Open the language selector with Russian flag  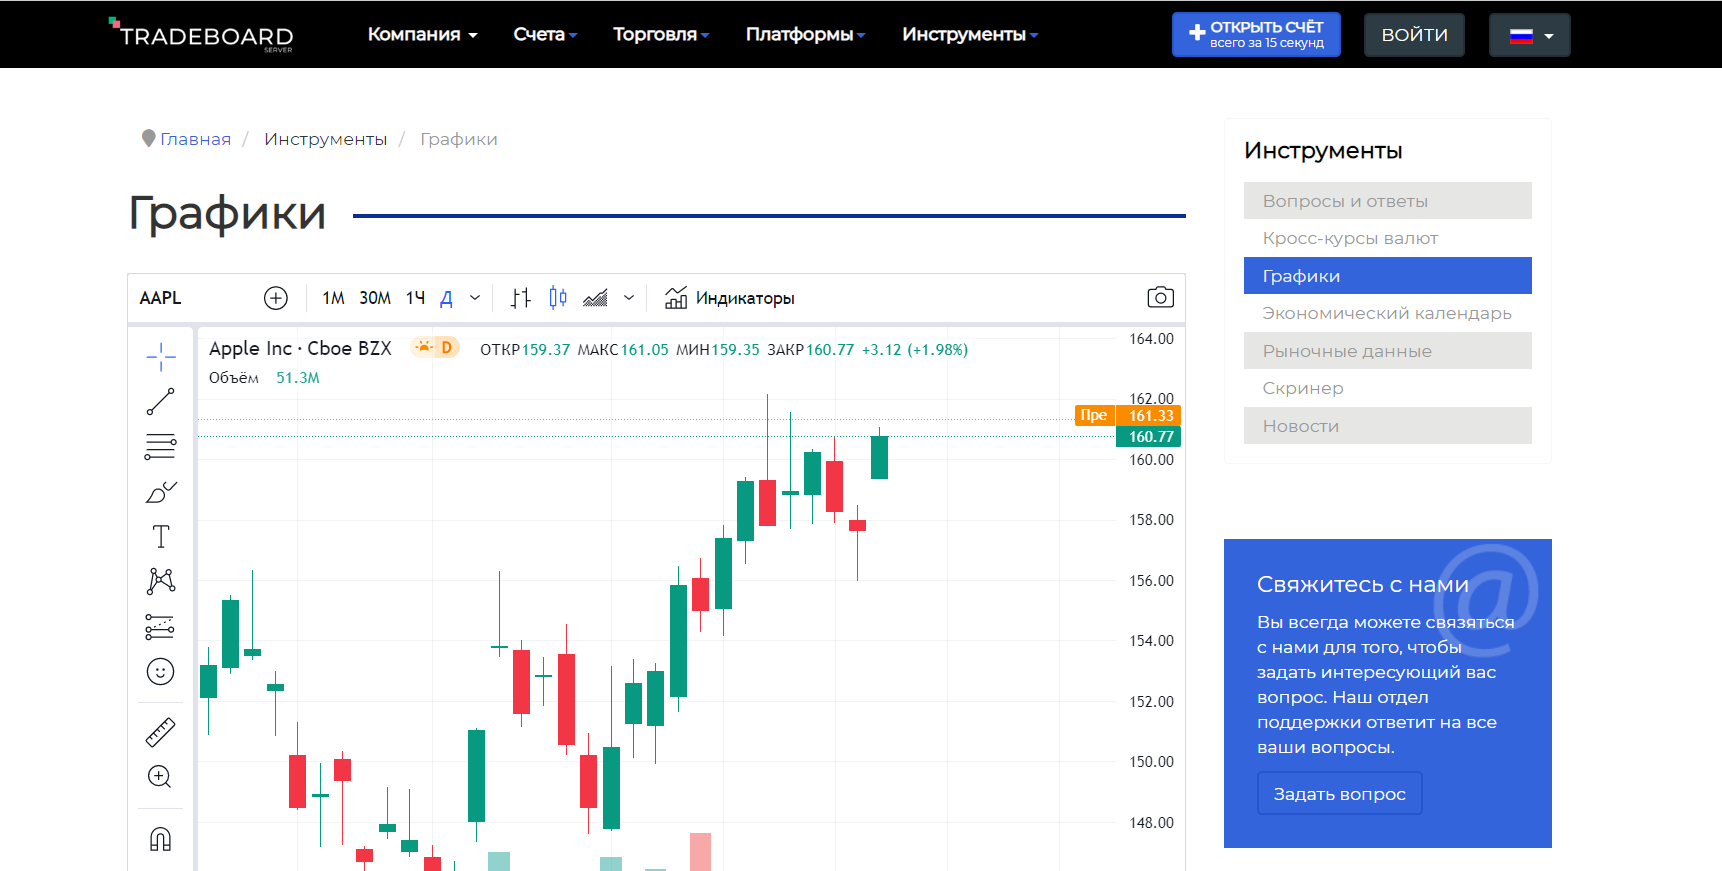(x=1530, y=35)
